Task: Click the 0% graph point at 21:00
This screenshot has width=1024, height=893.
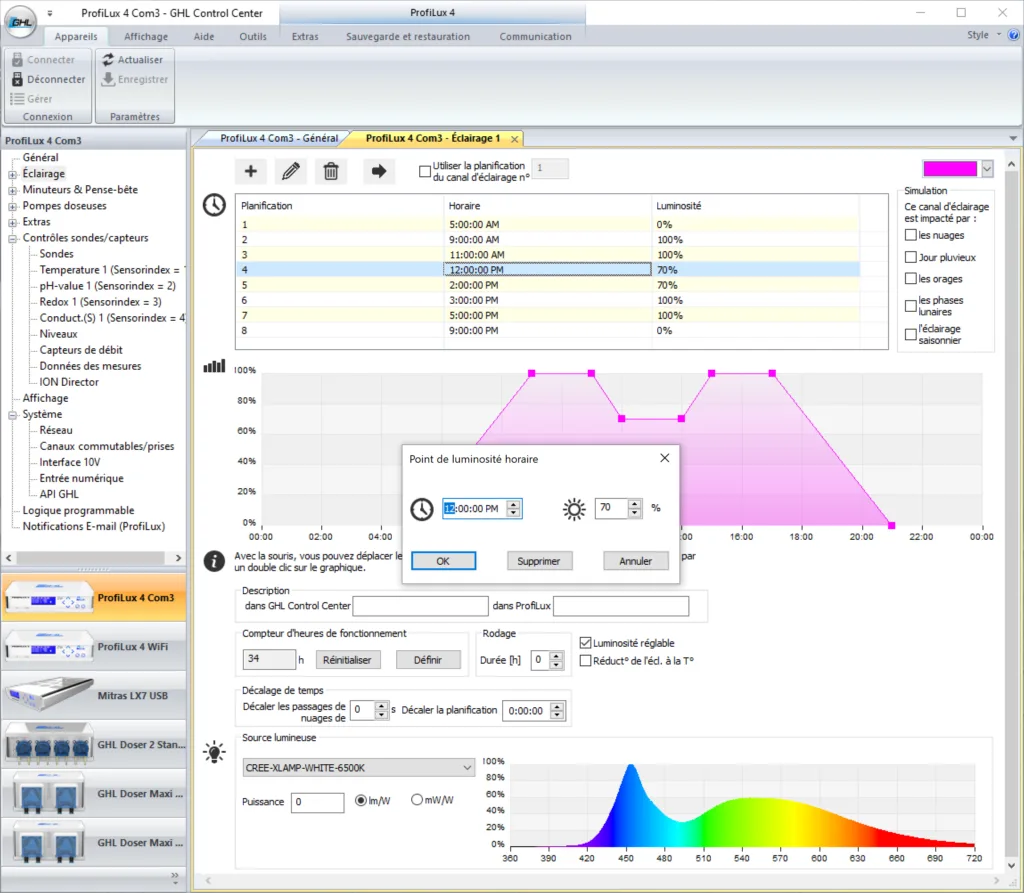Action: coord(891,525)
